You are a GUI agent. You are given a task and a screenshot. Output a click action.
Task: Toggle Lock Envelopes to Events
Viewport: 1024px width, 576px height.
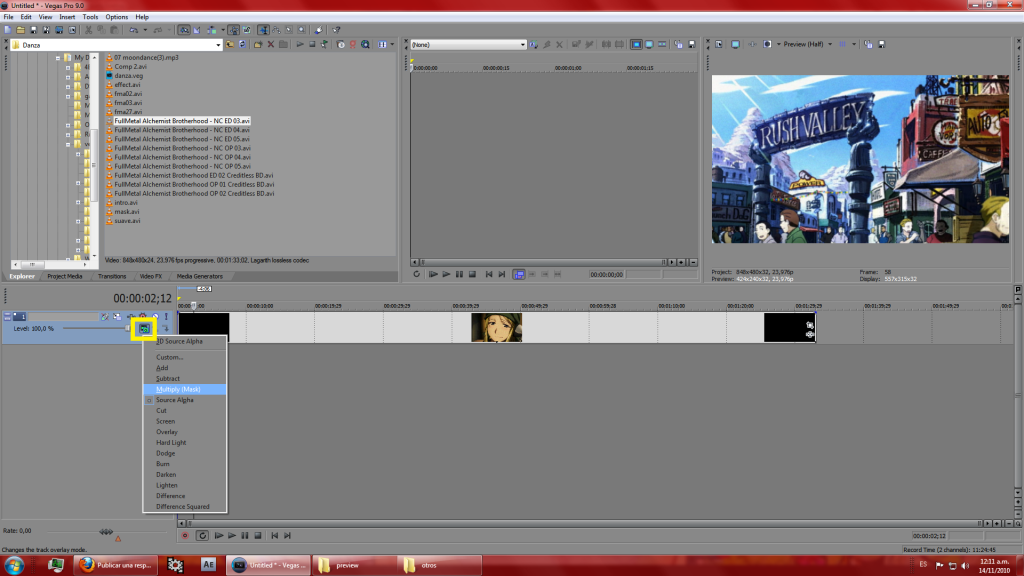pyautogui.click(x=233, y=30)
